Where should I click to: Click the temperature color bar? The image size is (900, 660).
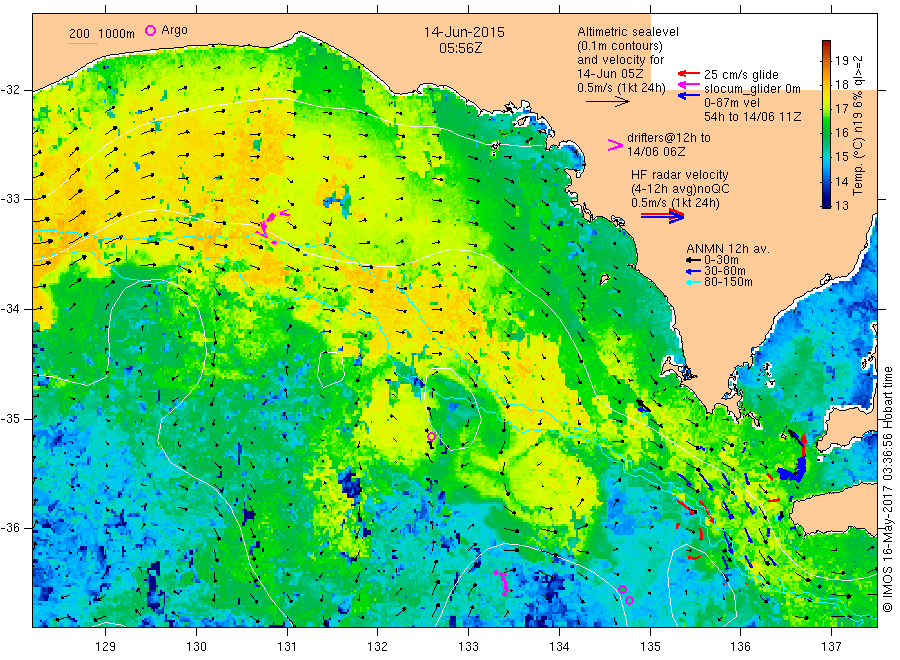[x=826, y=123]
